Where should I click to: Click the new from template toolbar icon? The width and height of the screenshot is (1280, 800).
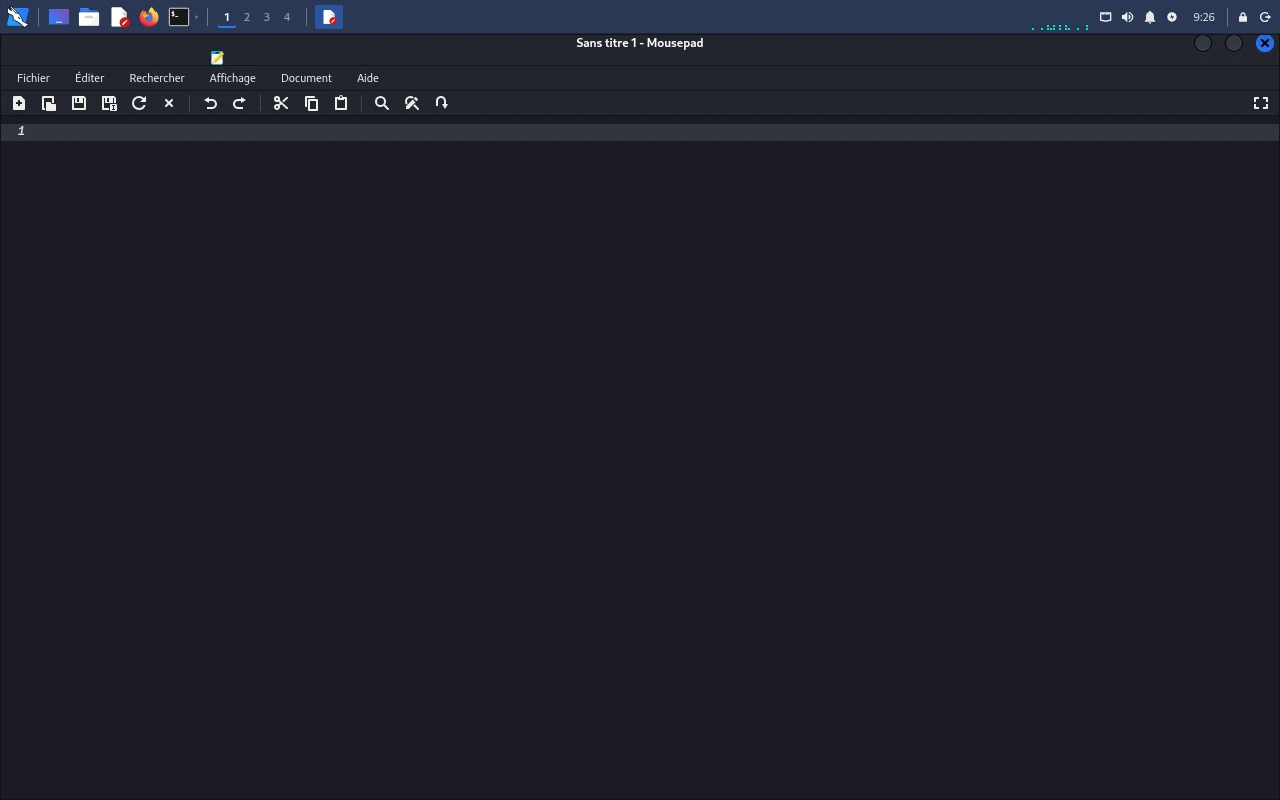[x=49, y=103]
